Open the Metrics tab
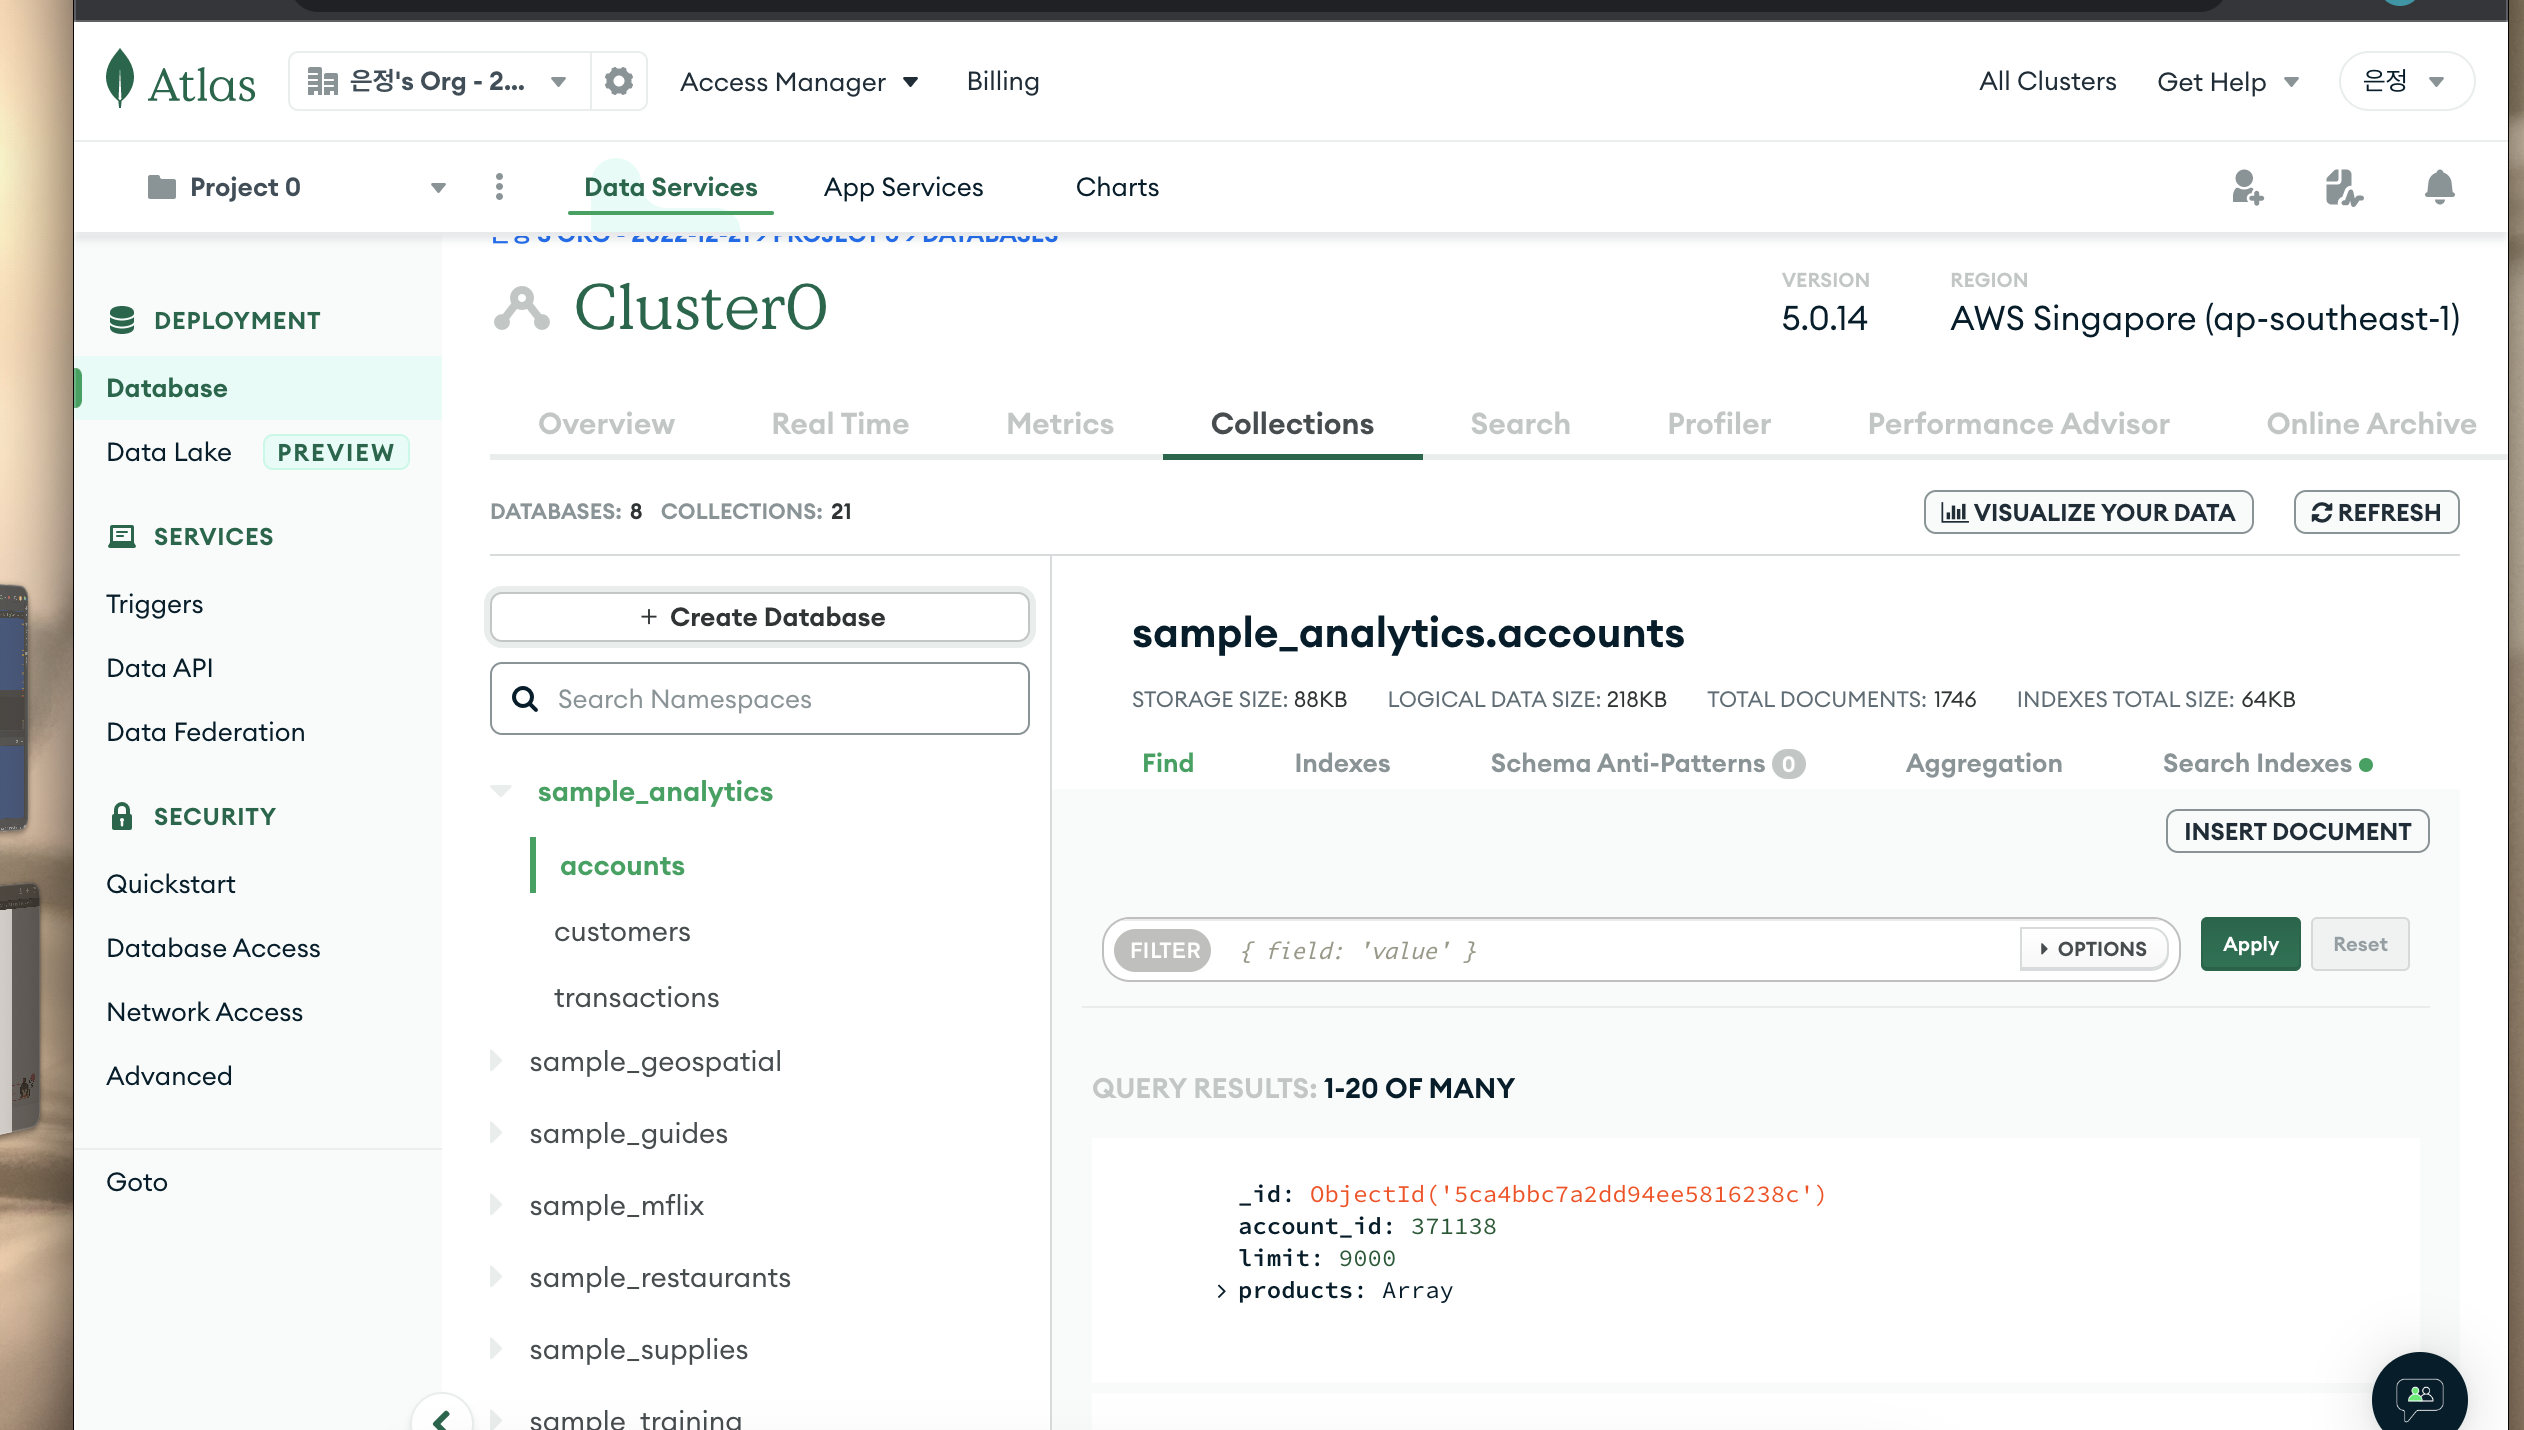The image size is (2524, 1430). click(1060, 424)
